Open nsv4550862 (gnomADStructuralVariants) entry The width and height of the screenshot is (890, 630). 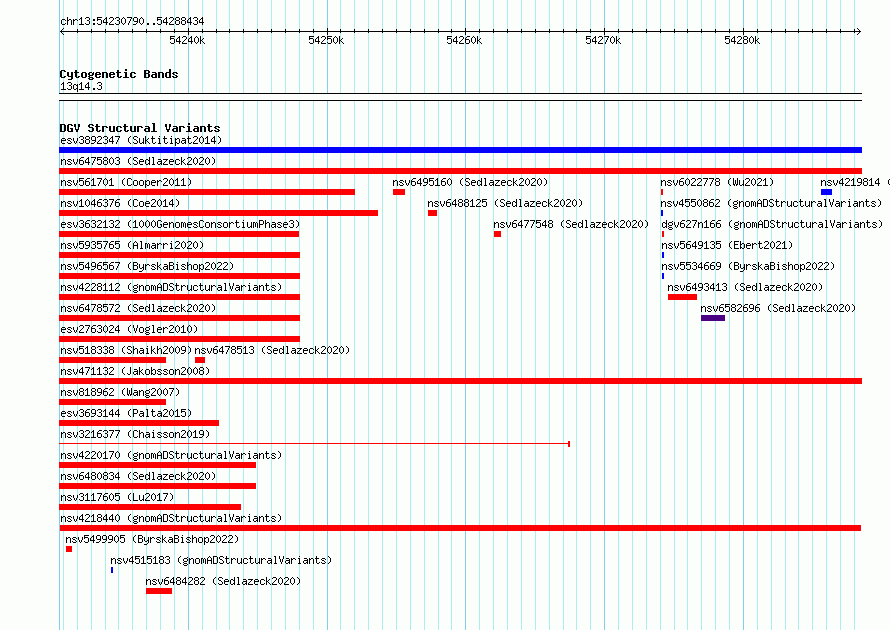[x=771, y=203]
